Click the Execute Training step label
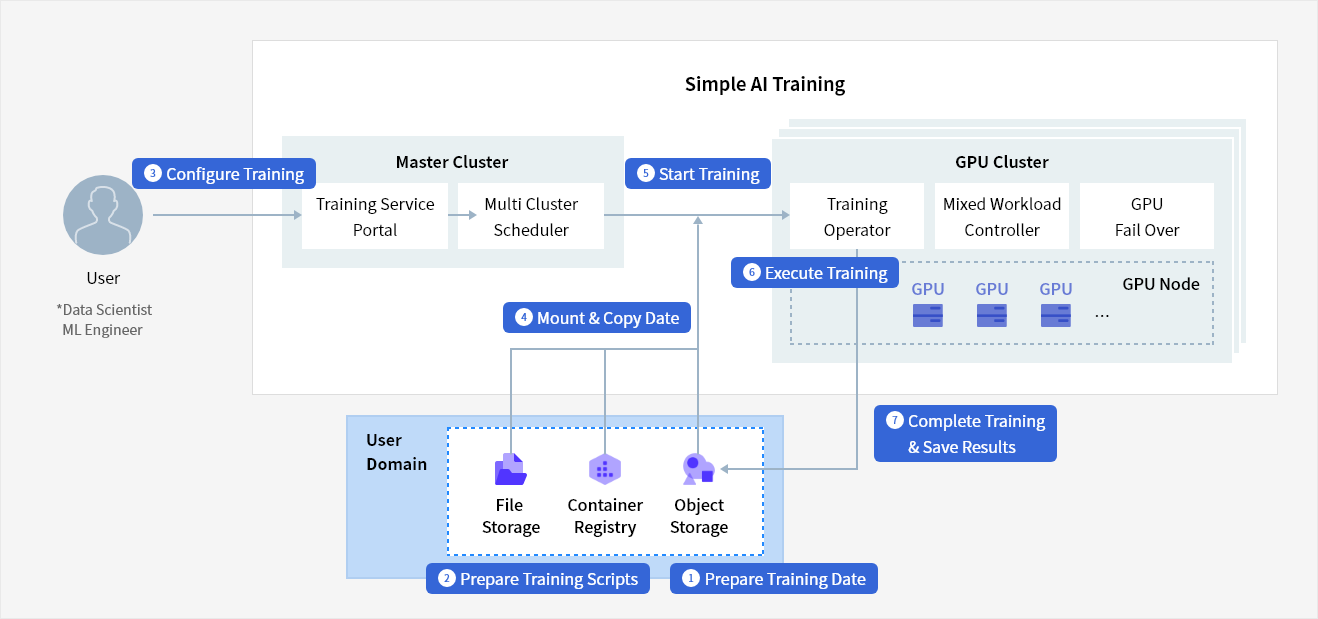The image size is (1318, 619). [814, 273]
